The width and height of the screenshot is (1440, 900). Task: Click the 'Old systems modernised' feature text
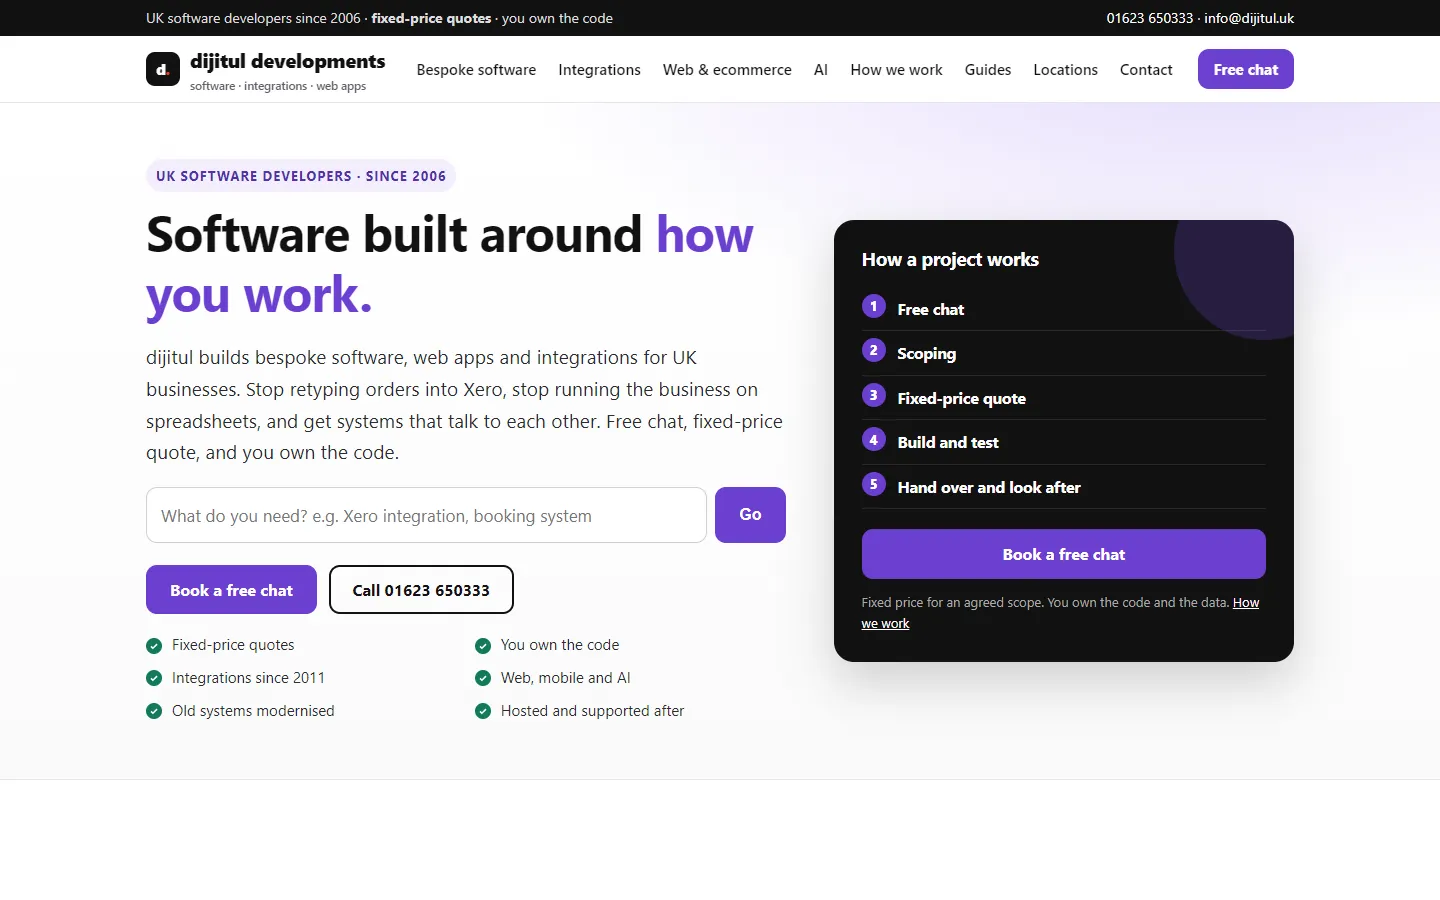pyautogui.click(x=253, y=711)
